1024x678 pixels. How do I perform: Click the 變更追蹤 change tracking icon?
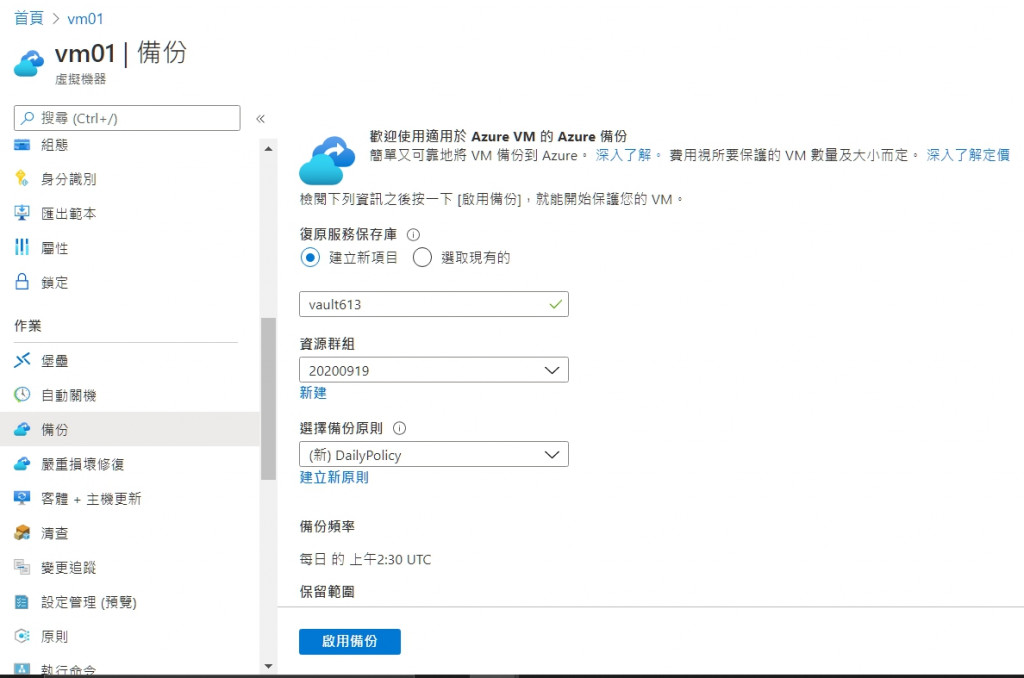click(x=22, y=567)
